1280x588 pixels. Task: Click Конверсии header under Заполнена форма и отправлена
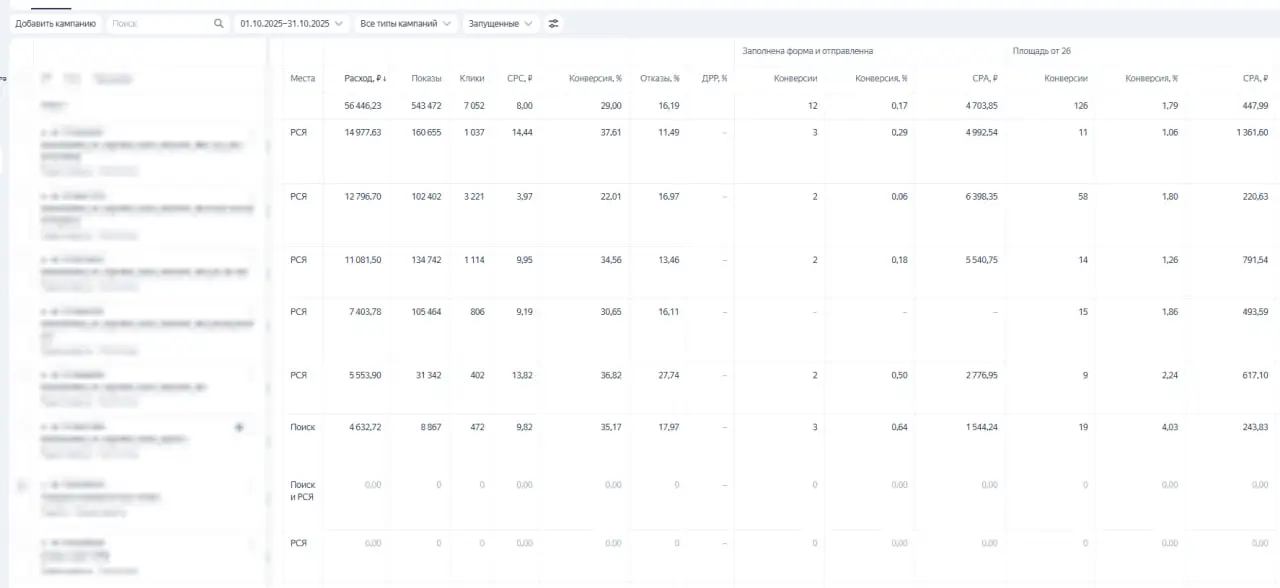tap(796, 78)
